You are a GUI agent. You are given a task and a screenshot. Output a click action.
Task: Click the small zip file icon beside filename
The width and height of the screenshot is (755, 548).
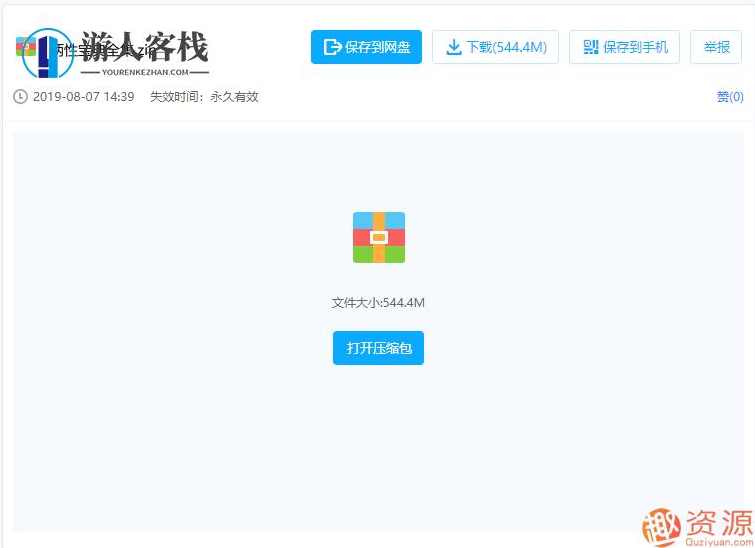click(26, 46)
